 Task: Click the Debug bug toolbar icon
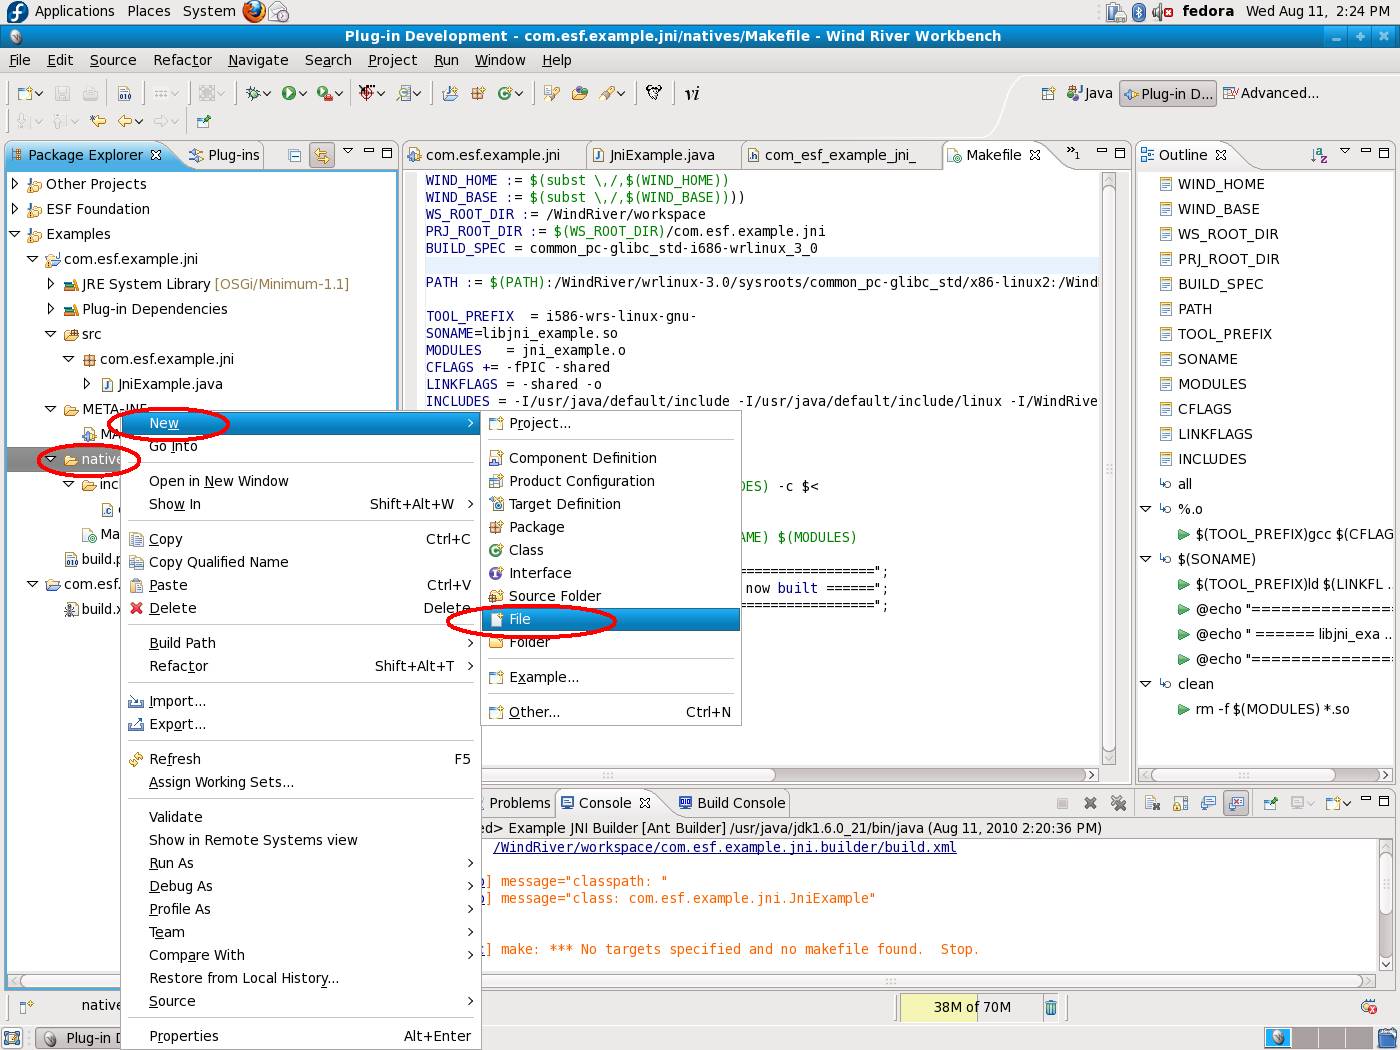click(254, 93)
